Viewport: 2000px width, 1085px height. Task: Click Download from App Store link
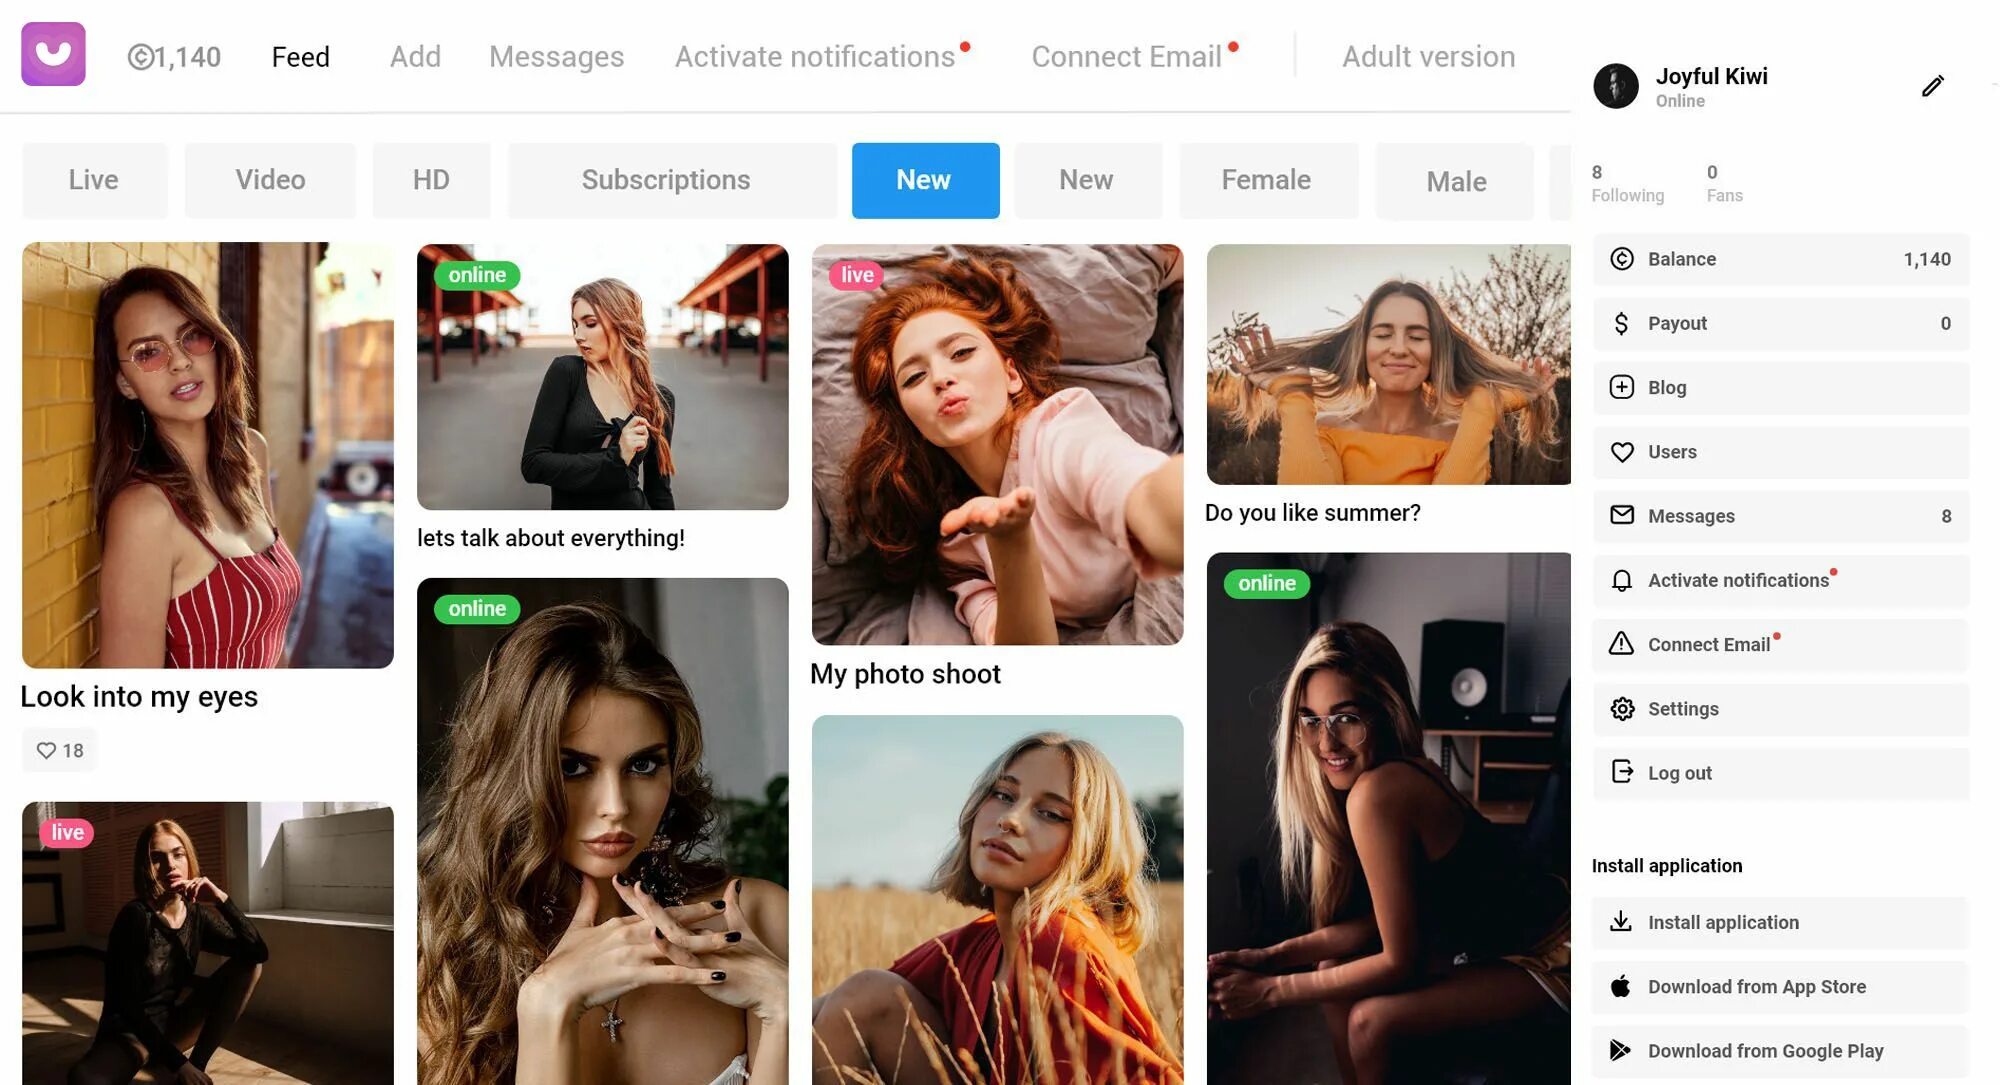tap(1757, 986)
